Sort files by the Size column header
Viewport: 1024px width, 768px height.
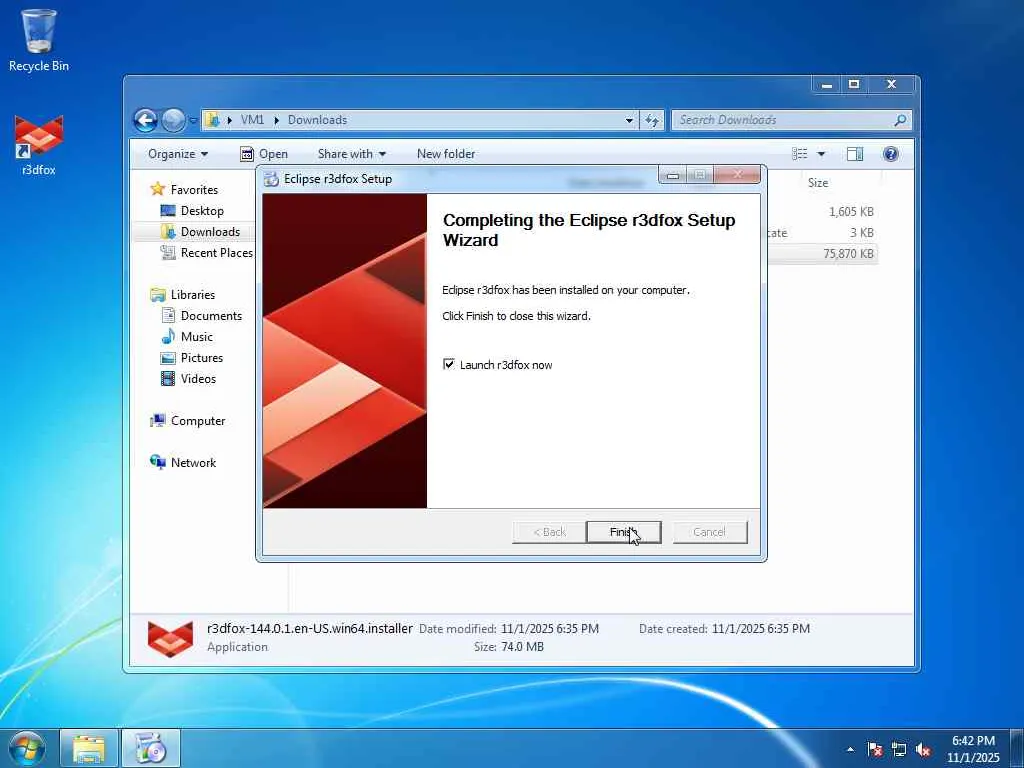tap(818, 183)
